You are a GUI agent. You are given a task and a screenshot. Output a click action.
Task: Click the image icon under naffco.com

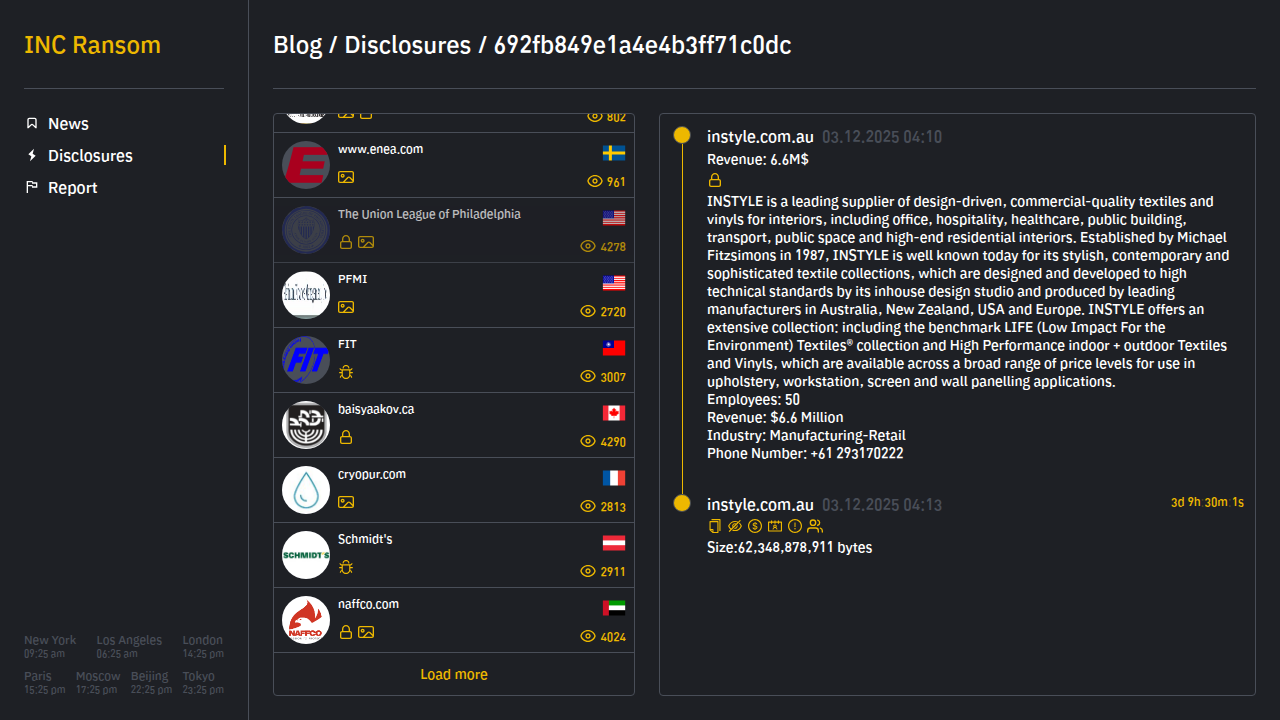click(x=366, y=632)
